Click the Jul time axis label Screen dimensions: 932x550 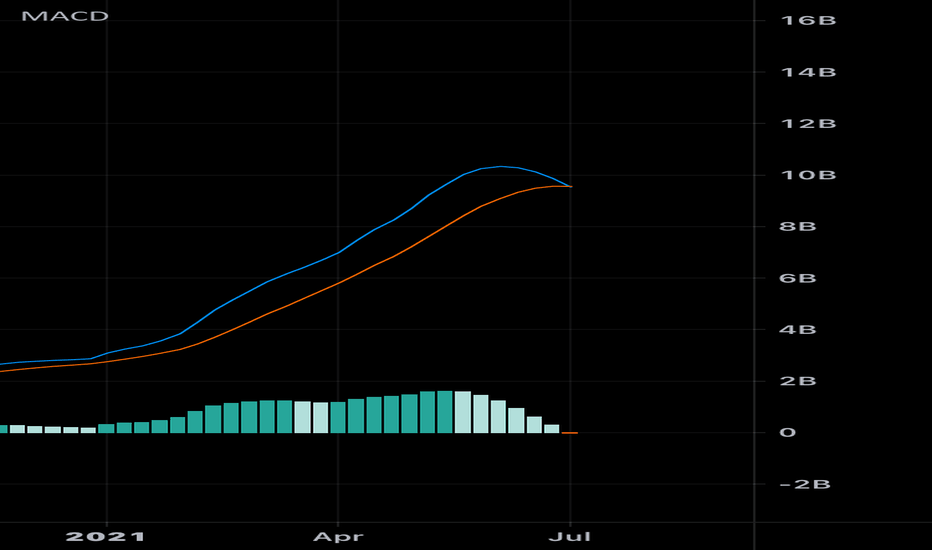pyautogui.click(x=569, y=537)
